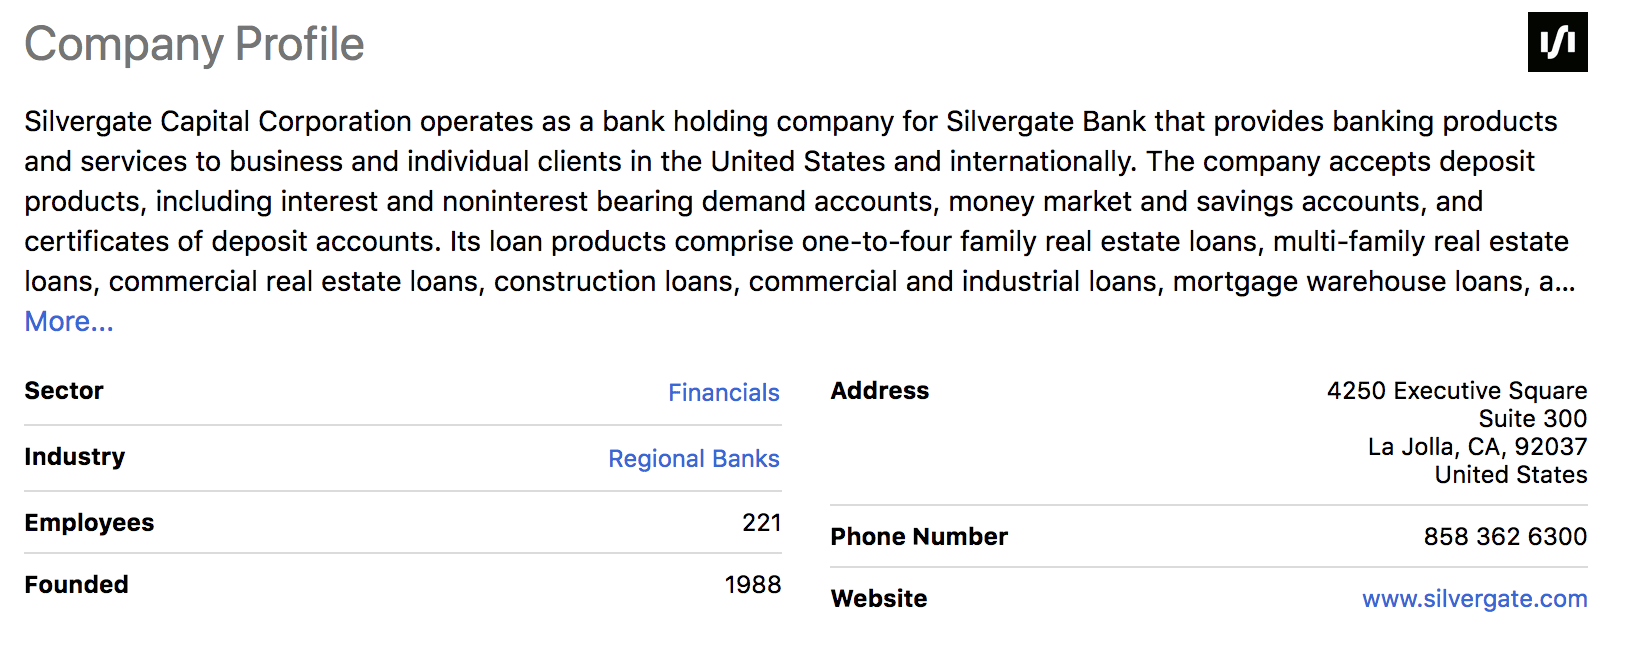The width and height of the screenshot is (1630, 654).
Task: Click the Silvergate company logo icon
Action: pyautogui.click(x=1557, y=42)
